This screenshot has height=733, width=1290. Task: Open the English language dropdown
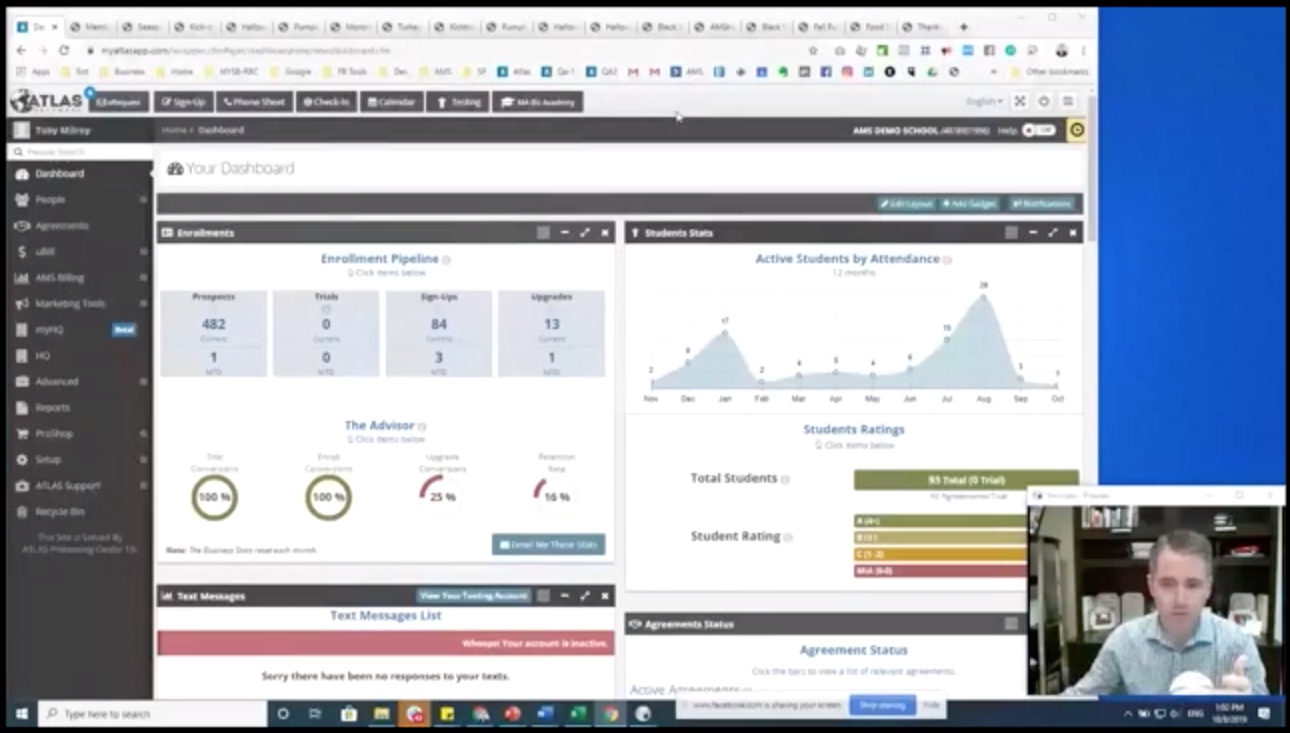click(984, 102)
